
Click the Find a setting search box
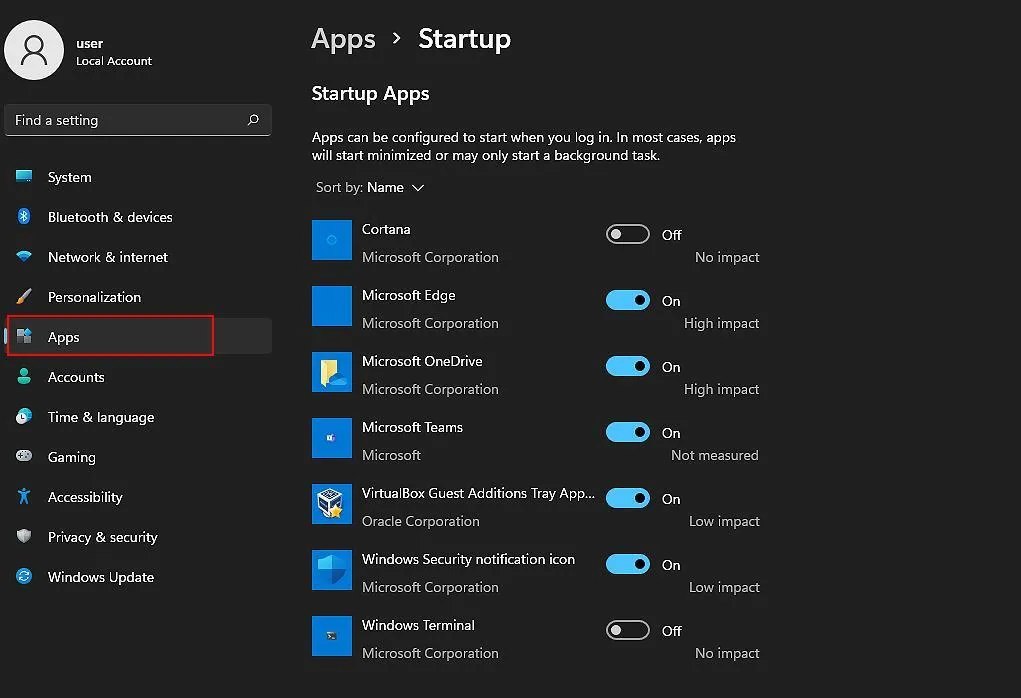point(138,120)
